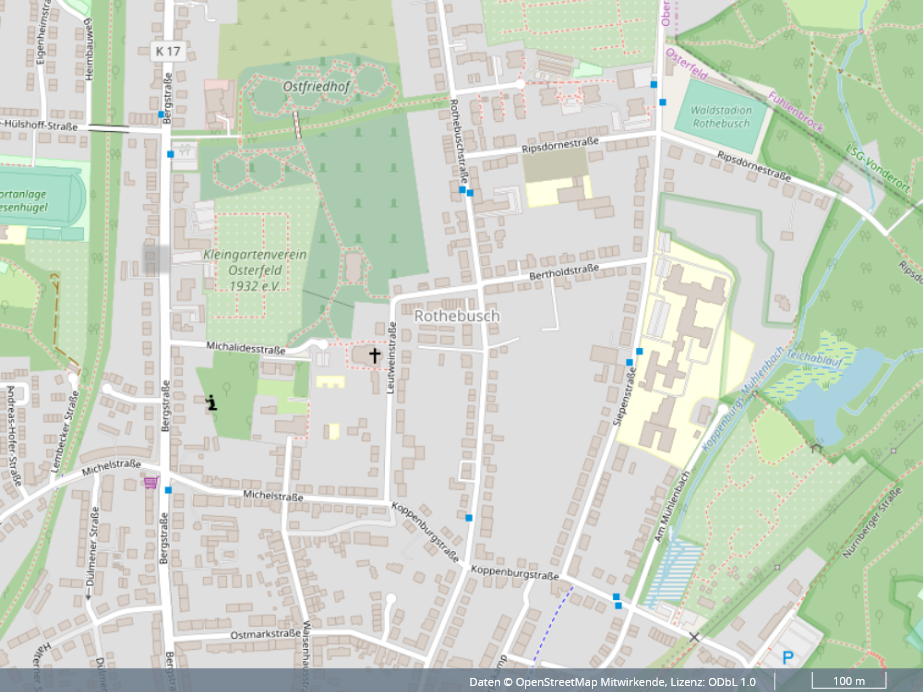Click the Am Mühlenbach street label

(672, 507)
